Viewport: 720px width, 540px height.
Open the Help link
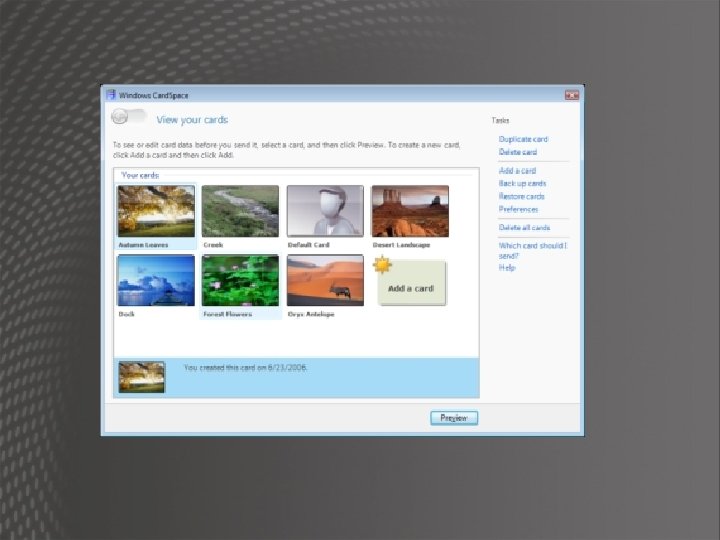tap(507, 268)
